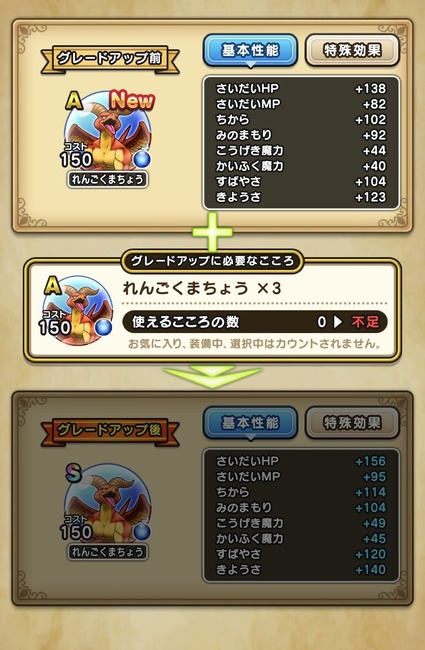Tap the rainbow S rank badge
Image resolution: width=425 pixels, height=650 pixels.
73,472
